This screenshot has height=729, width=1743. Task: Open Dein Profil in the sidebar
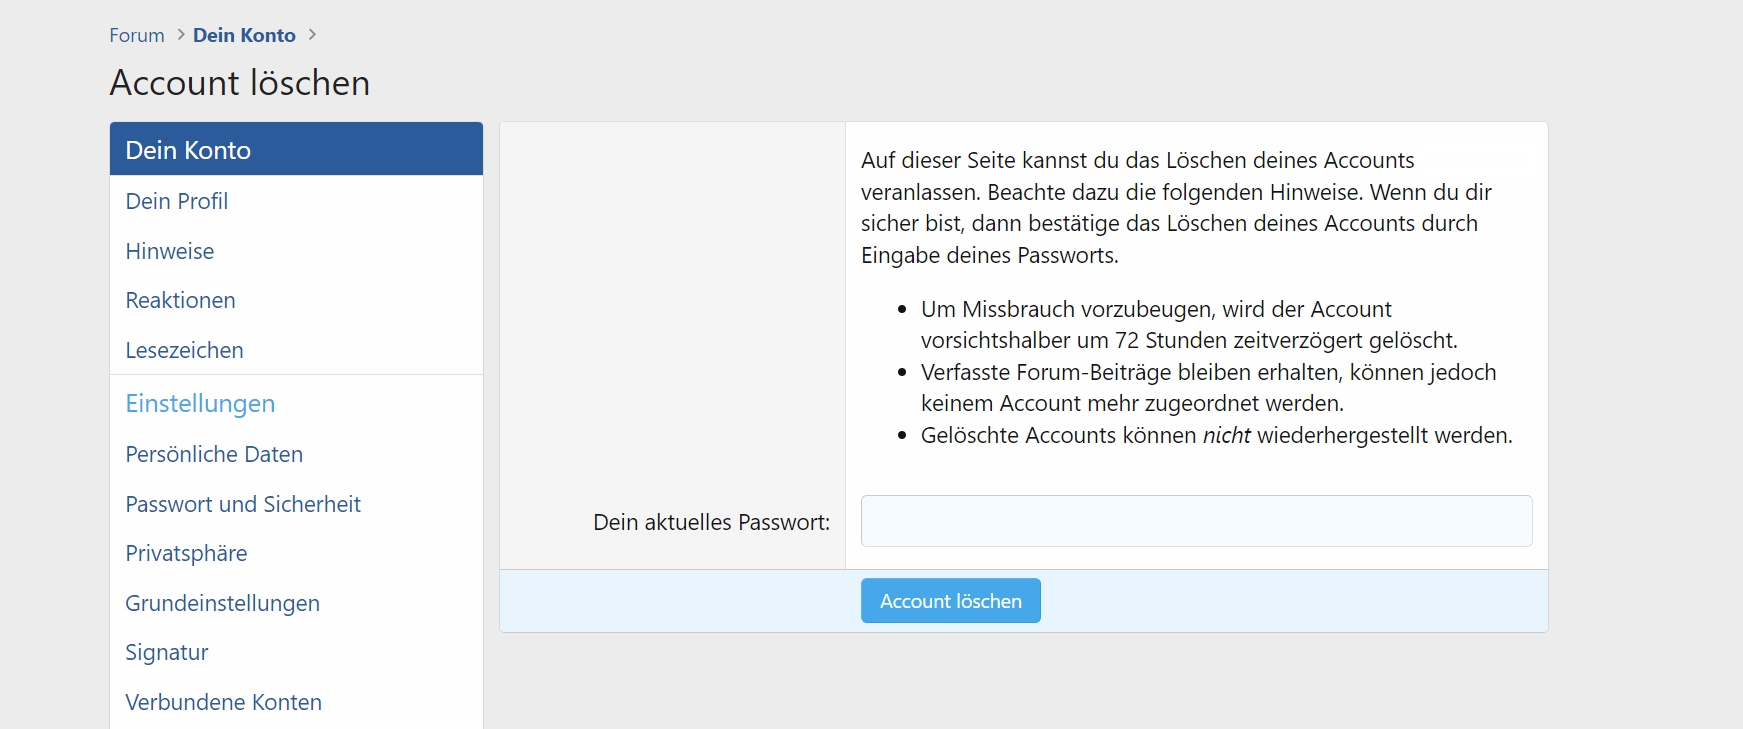(x=177, y=201)
